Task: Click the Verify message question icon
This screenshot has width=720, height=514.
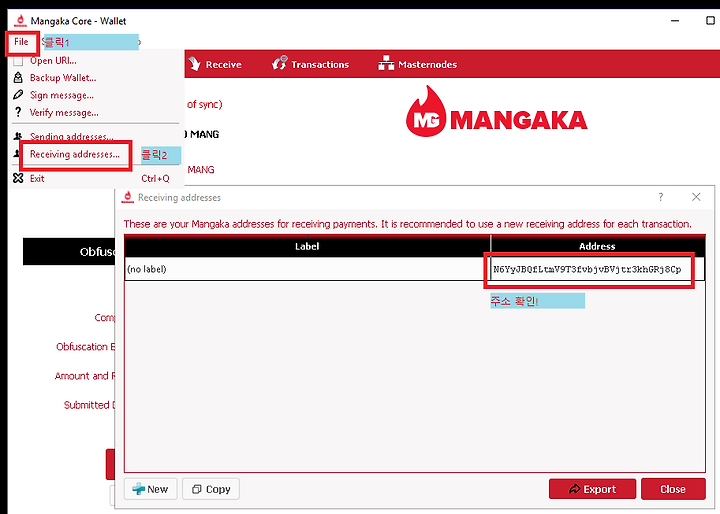Action: pyautogui.click(x=18, y=112)
